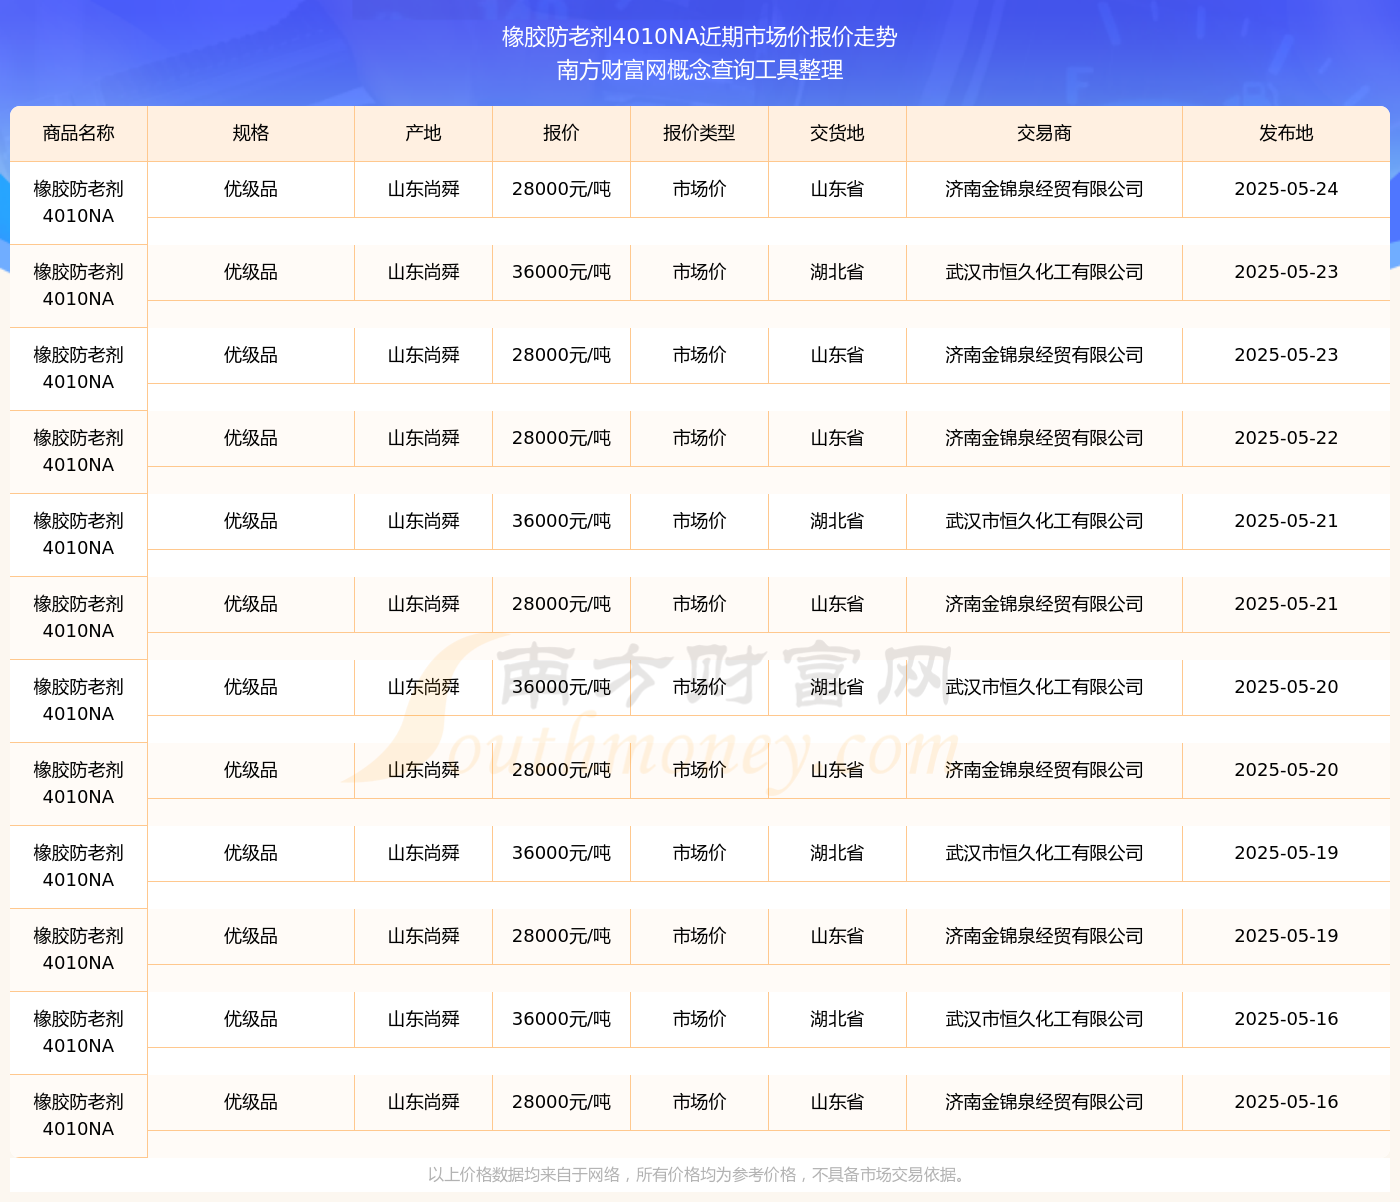Select the 36000元/吨 price dated 2025-05-19
The height and width of the screenshot is (1202, 1400).
coord(562,853)
